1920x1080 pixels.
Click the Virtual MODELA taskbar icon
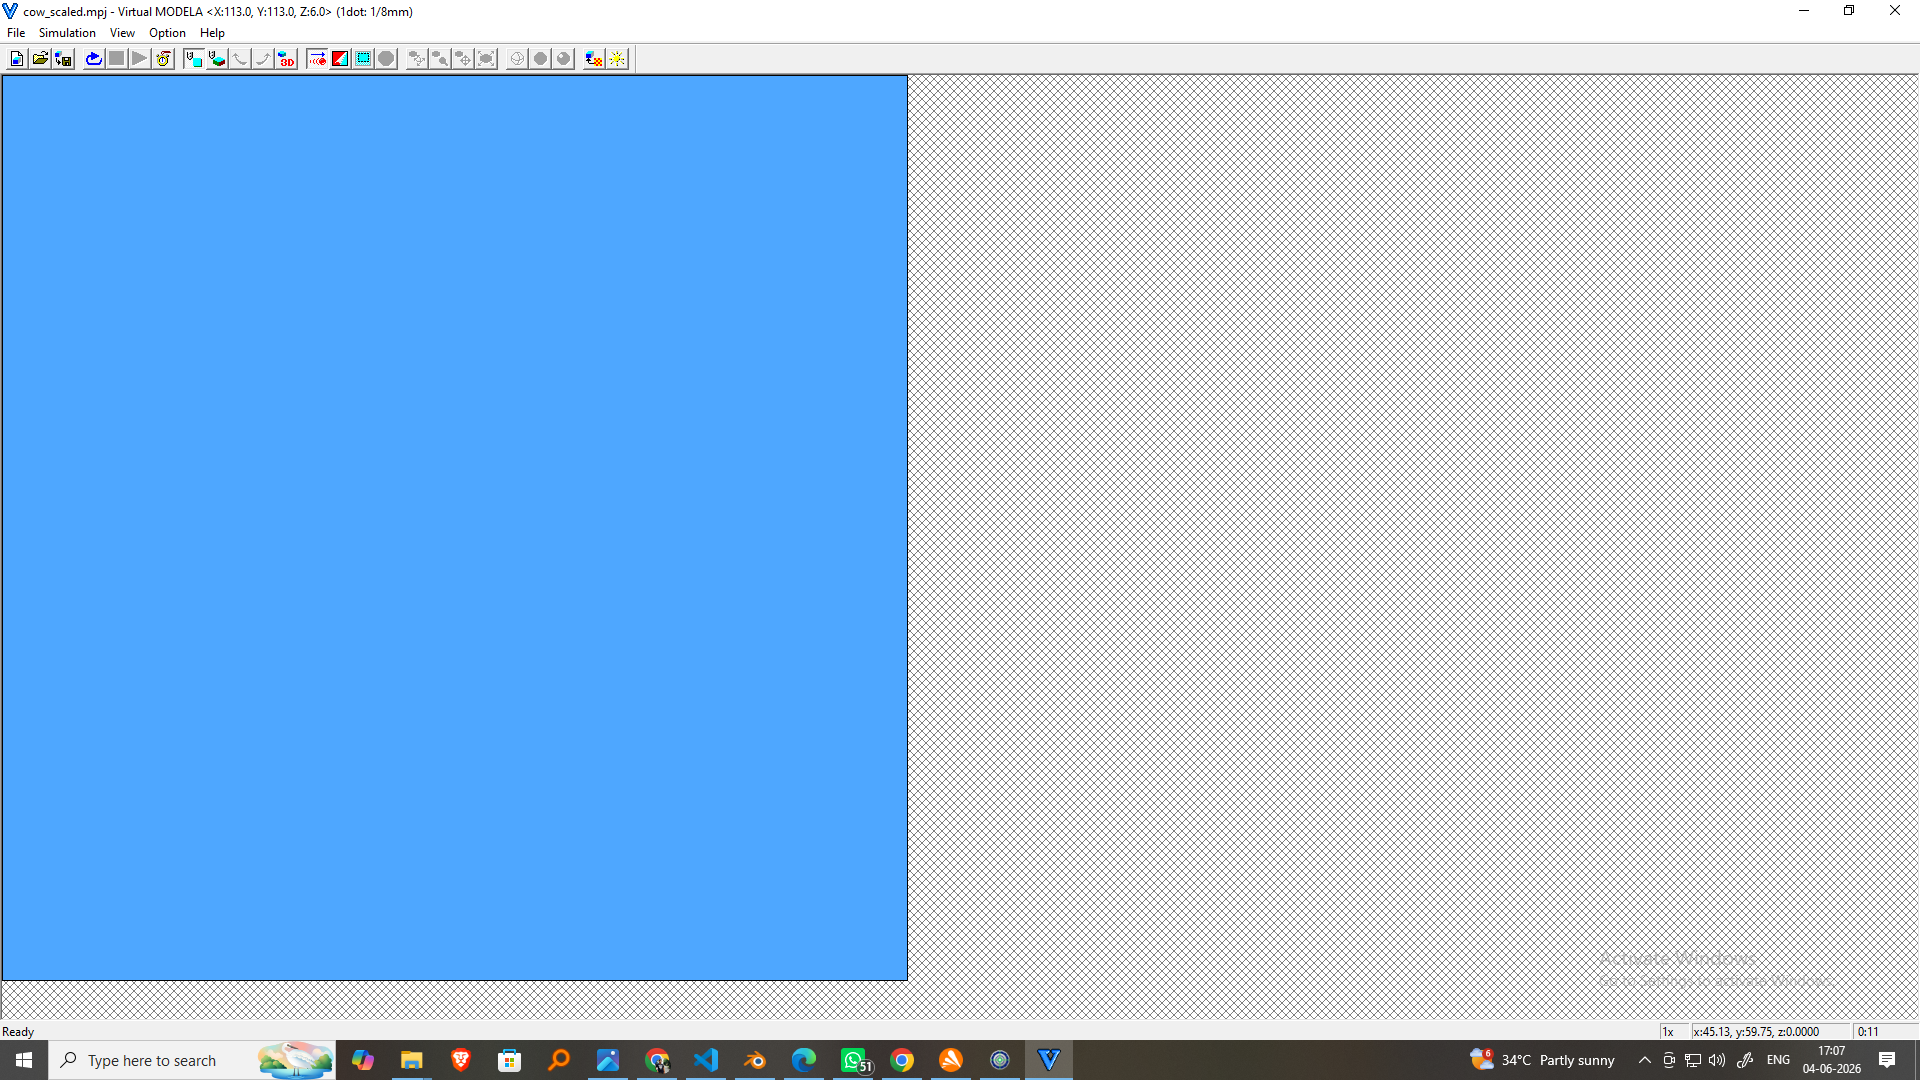click(x=1048, y=1060)
